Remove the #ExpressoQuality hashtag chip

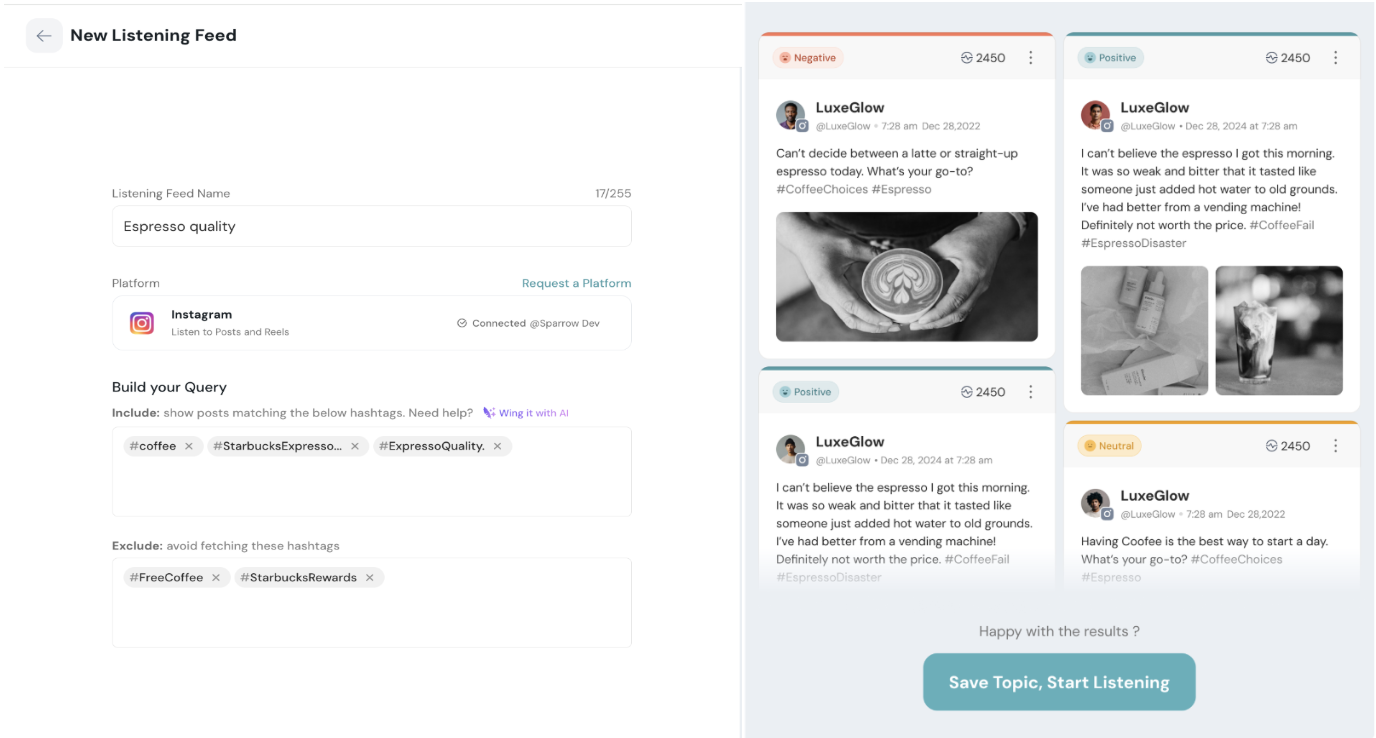(498, 446)
